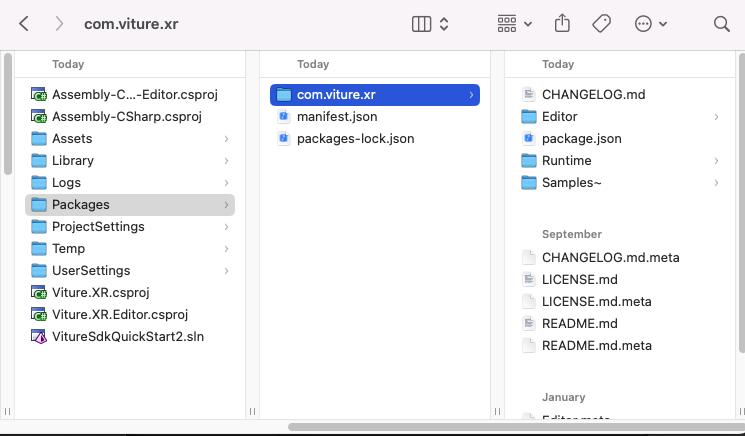Viewport: 745px width, 436px height.
Task: Select Viture.XR.Editor.csproj file icon
Action: tap(39, 314)
